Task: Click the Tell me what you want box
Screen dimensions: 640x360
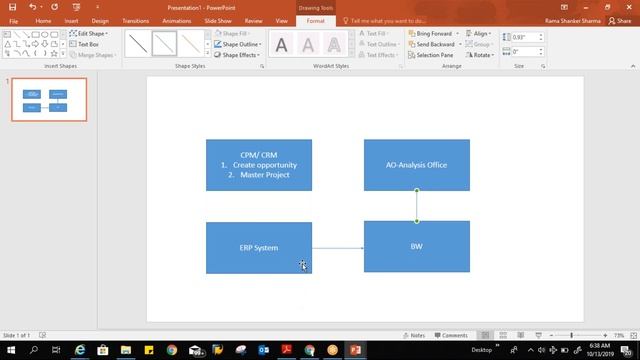Action: tap(384, 21)
